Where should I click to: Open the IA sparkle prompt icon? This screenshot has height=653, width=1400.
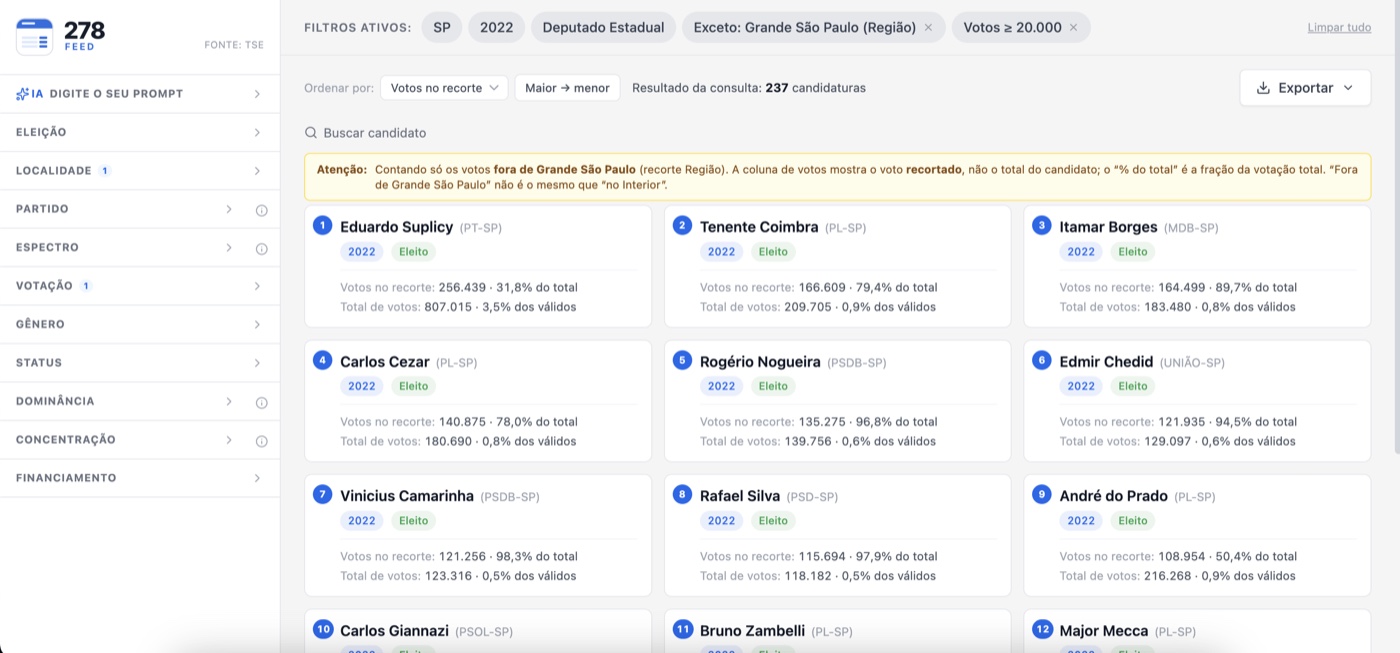(22, 94)
